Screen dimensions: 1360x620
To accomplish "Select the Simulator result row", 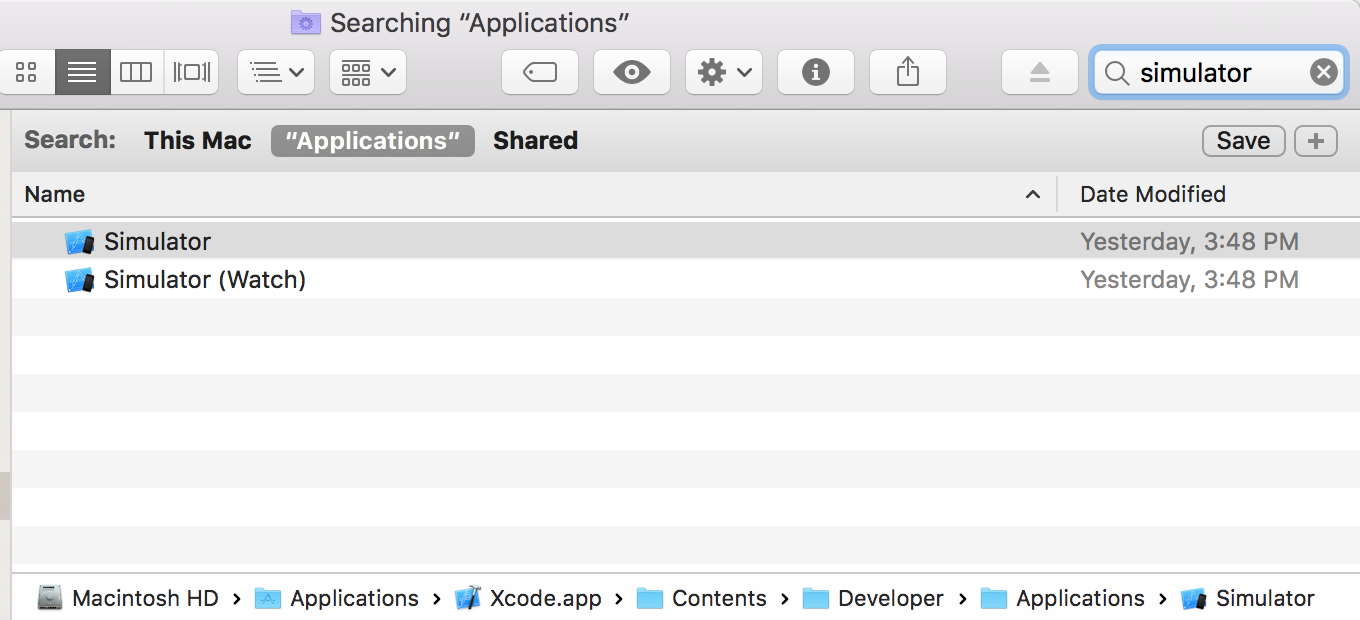I will tap(685, 241).
